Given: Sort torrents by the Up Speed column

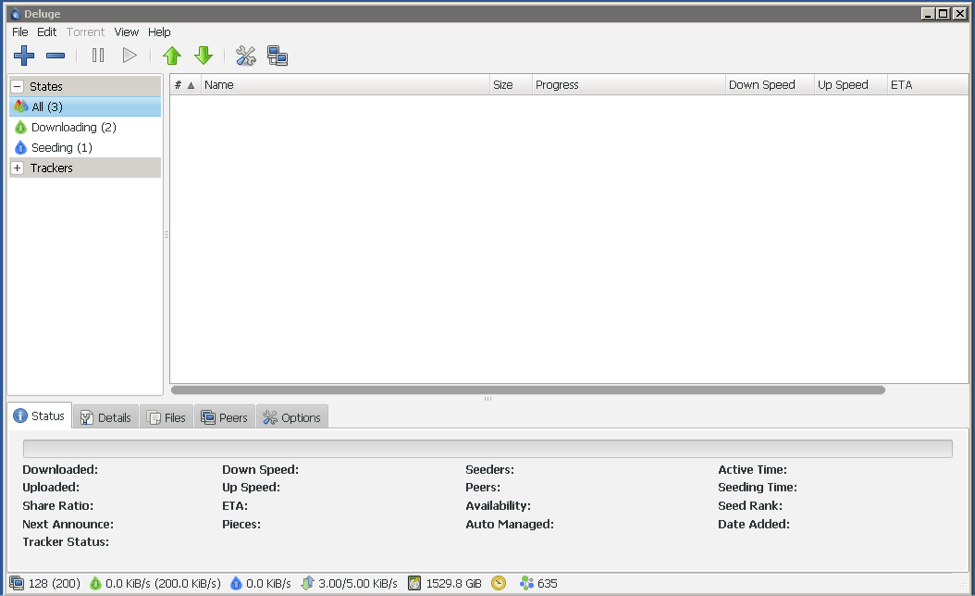Looking at the screenshot, I should tap(851, 85).
